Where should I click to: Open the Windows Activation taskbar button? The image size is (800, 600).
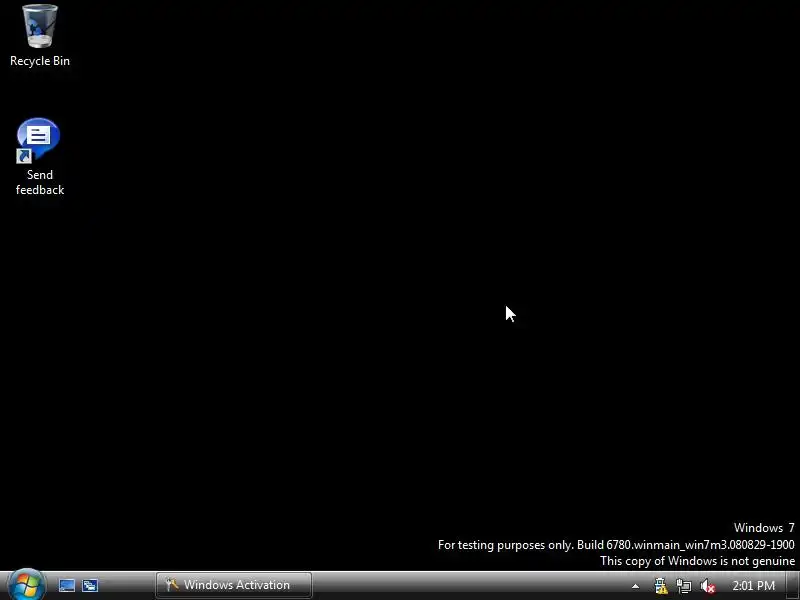pos(234,585)
